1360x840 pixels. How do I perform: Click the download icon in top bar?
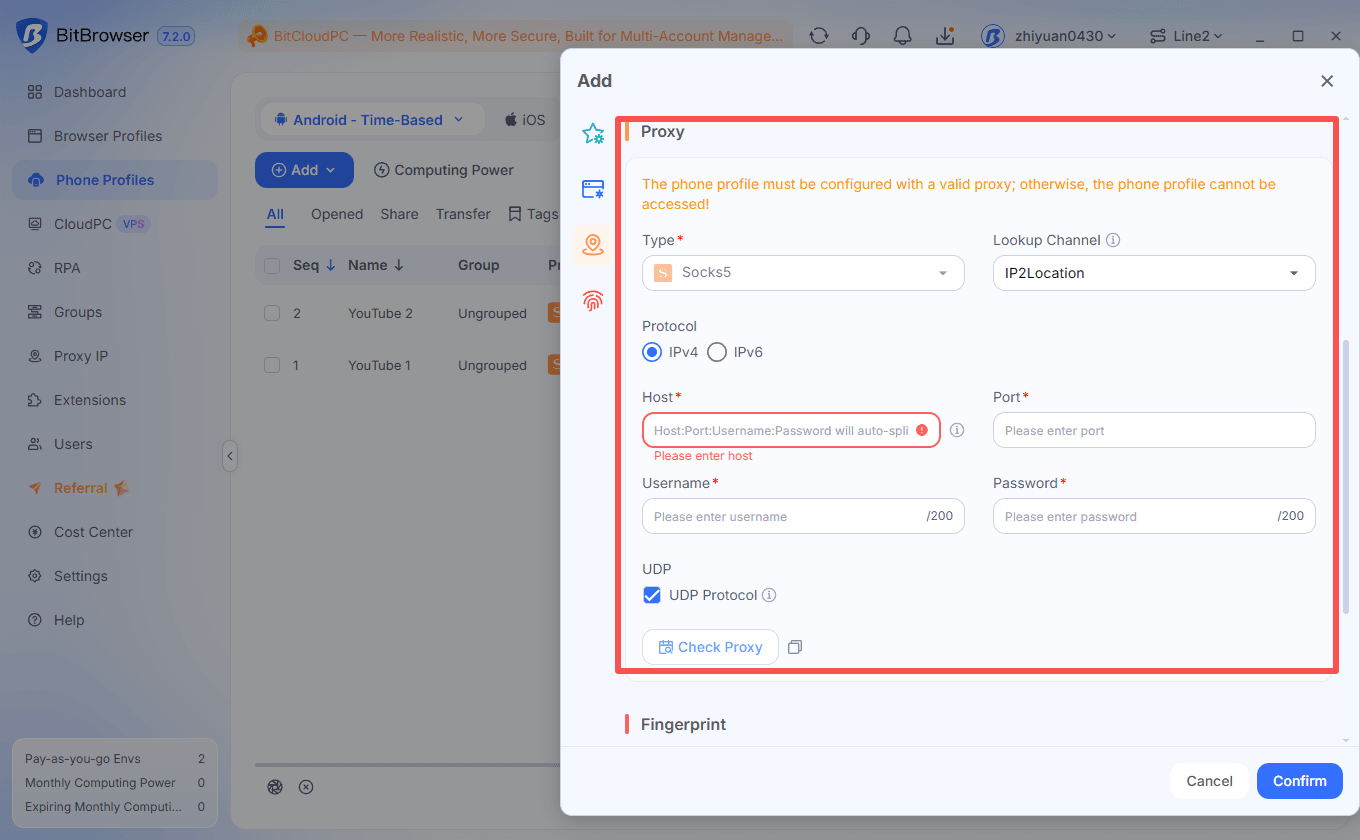(x=945, y=36)
